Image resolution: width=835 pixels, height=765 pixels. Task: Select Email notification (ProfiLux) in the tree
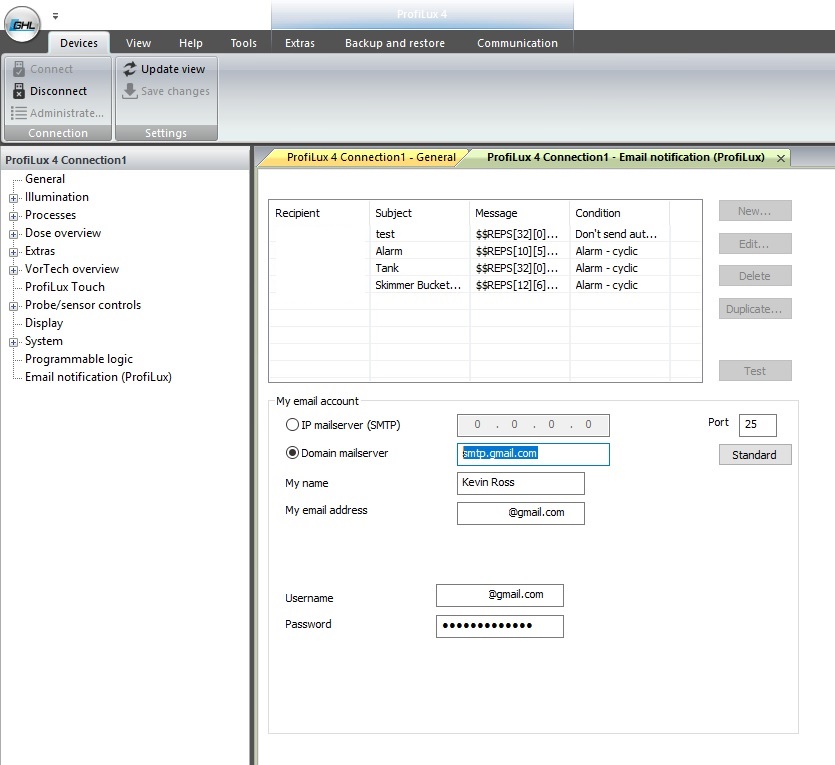(98, 377)
